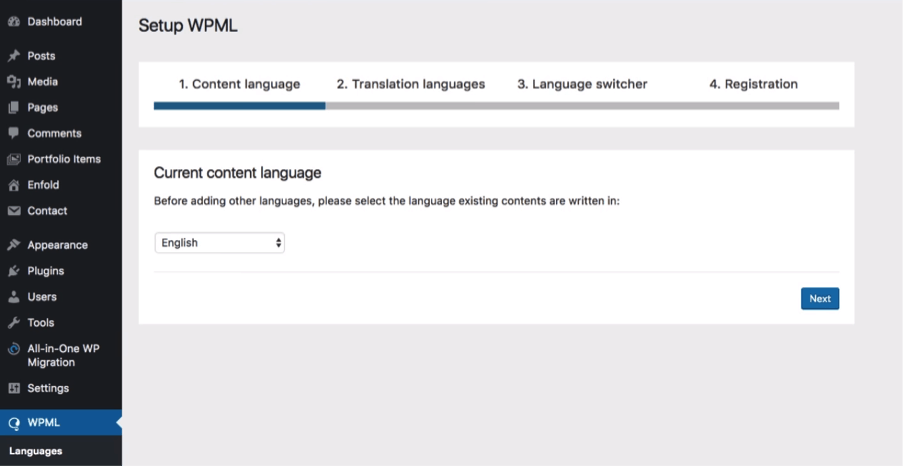The width and height of the screenshot is (903, 466).
Task: Click the Pages icon in sidebar
Action: click(x=14, y=108)
